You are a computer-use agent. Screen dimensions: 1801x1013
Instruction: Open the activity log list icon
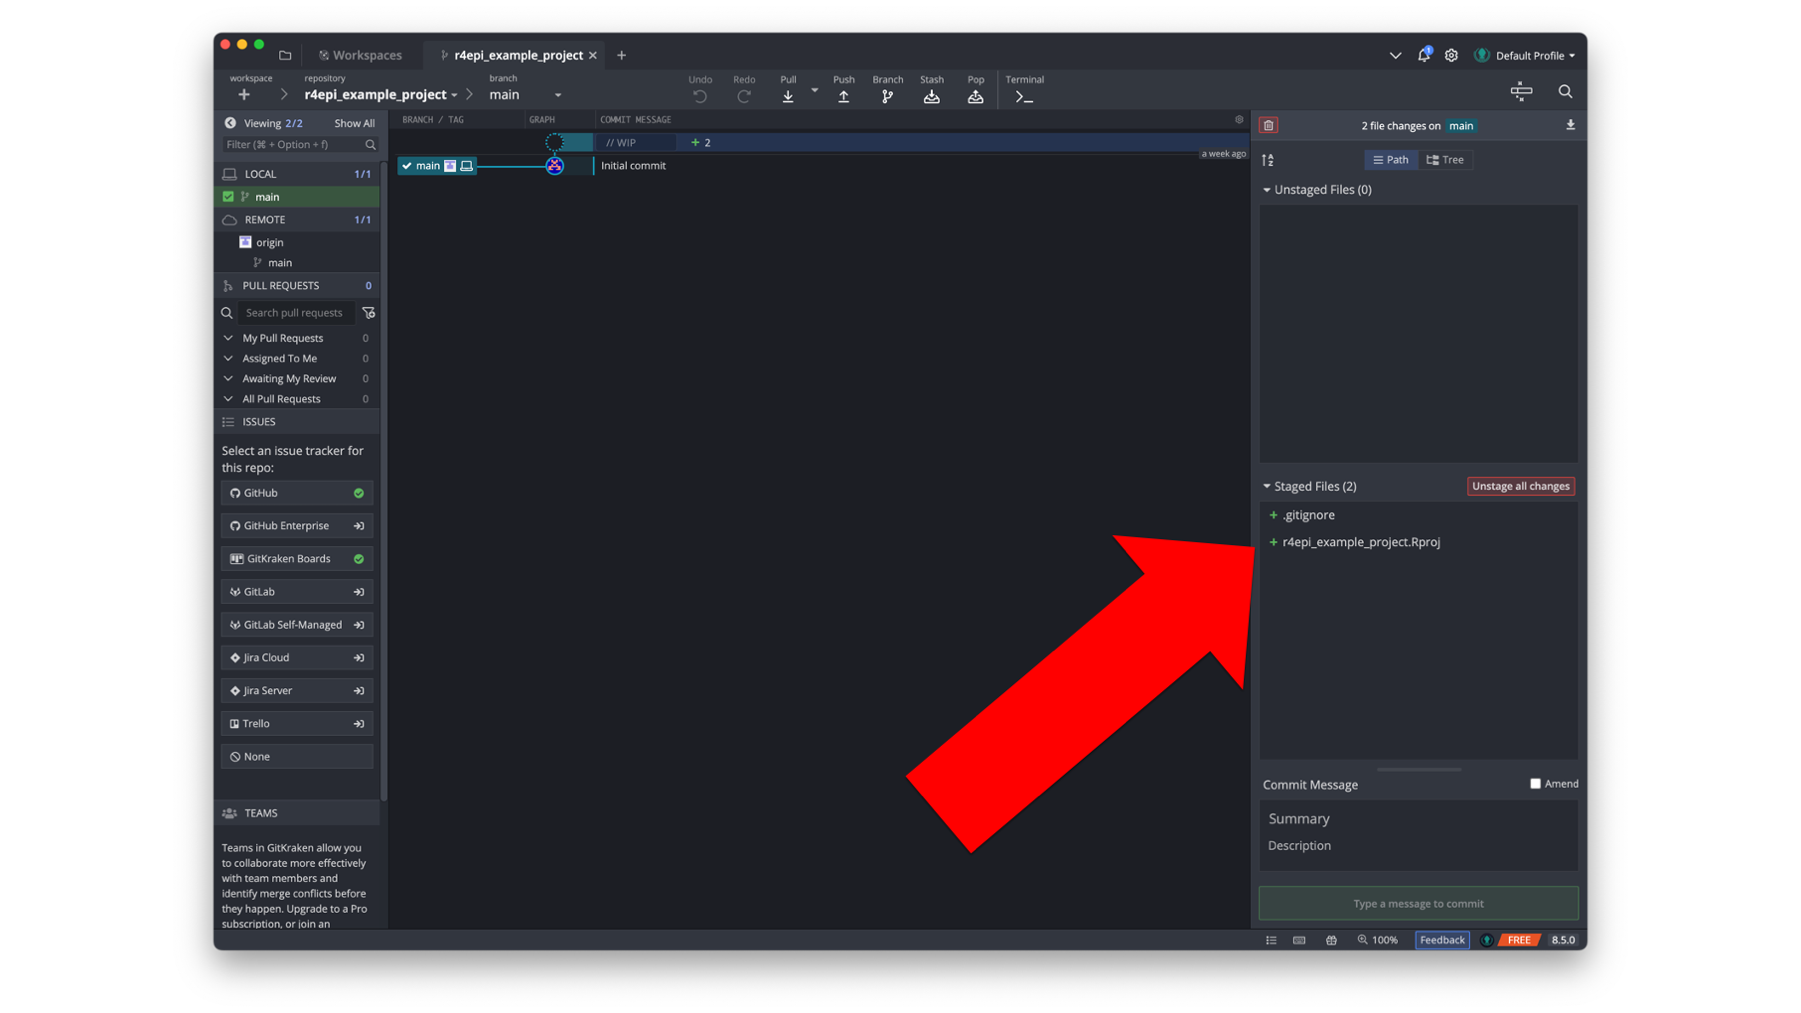[1271, 940]
